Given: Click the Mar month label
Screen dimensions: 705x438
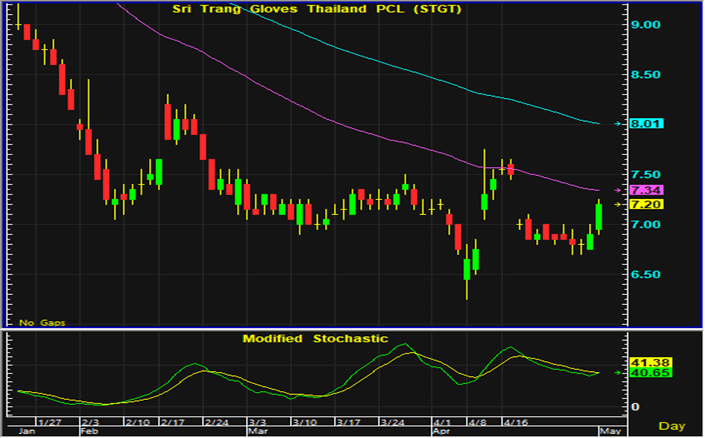Looking at the screenshot, I should click(x=256, y=432).
